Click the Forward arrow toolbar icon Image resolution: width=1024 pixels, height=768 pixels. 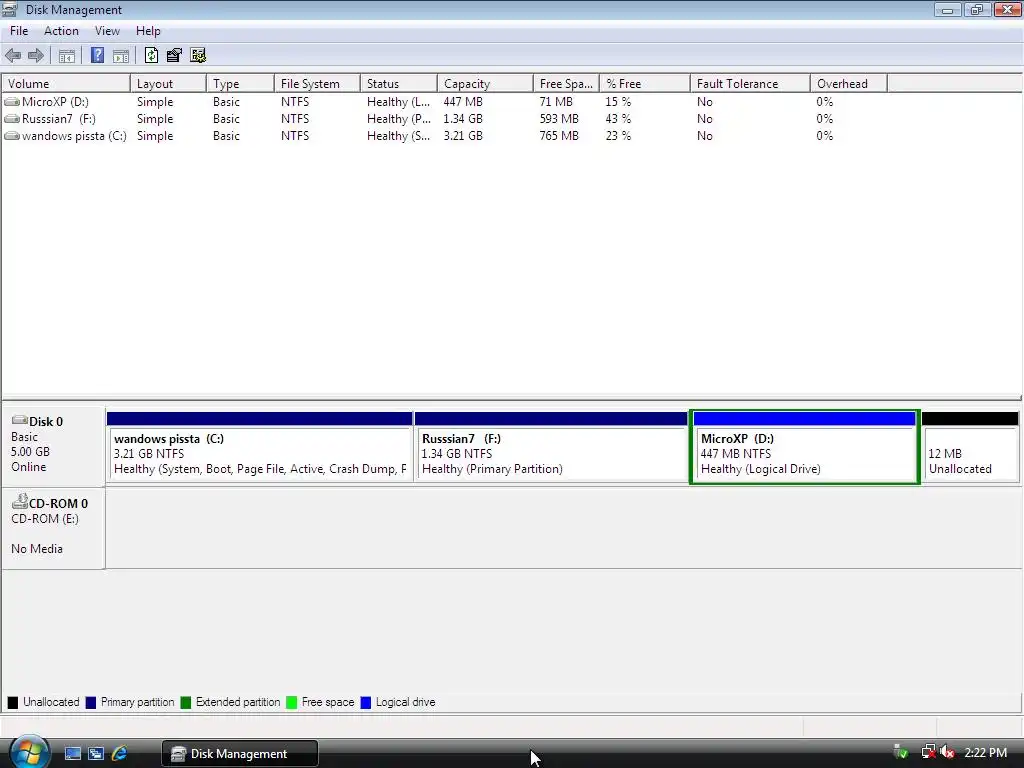coord(36,56)
